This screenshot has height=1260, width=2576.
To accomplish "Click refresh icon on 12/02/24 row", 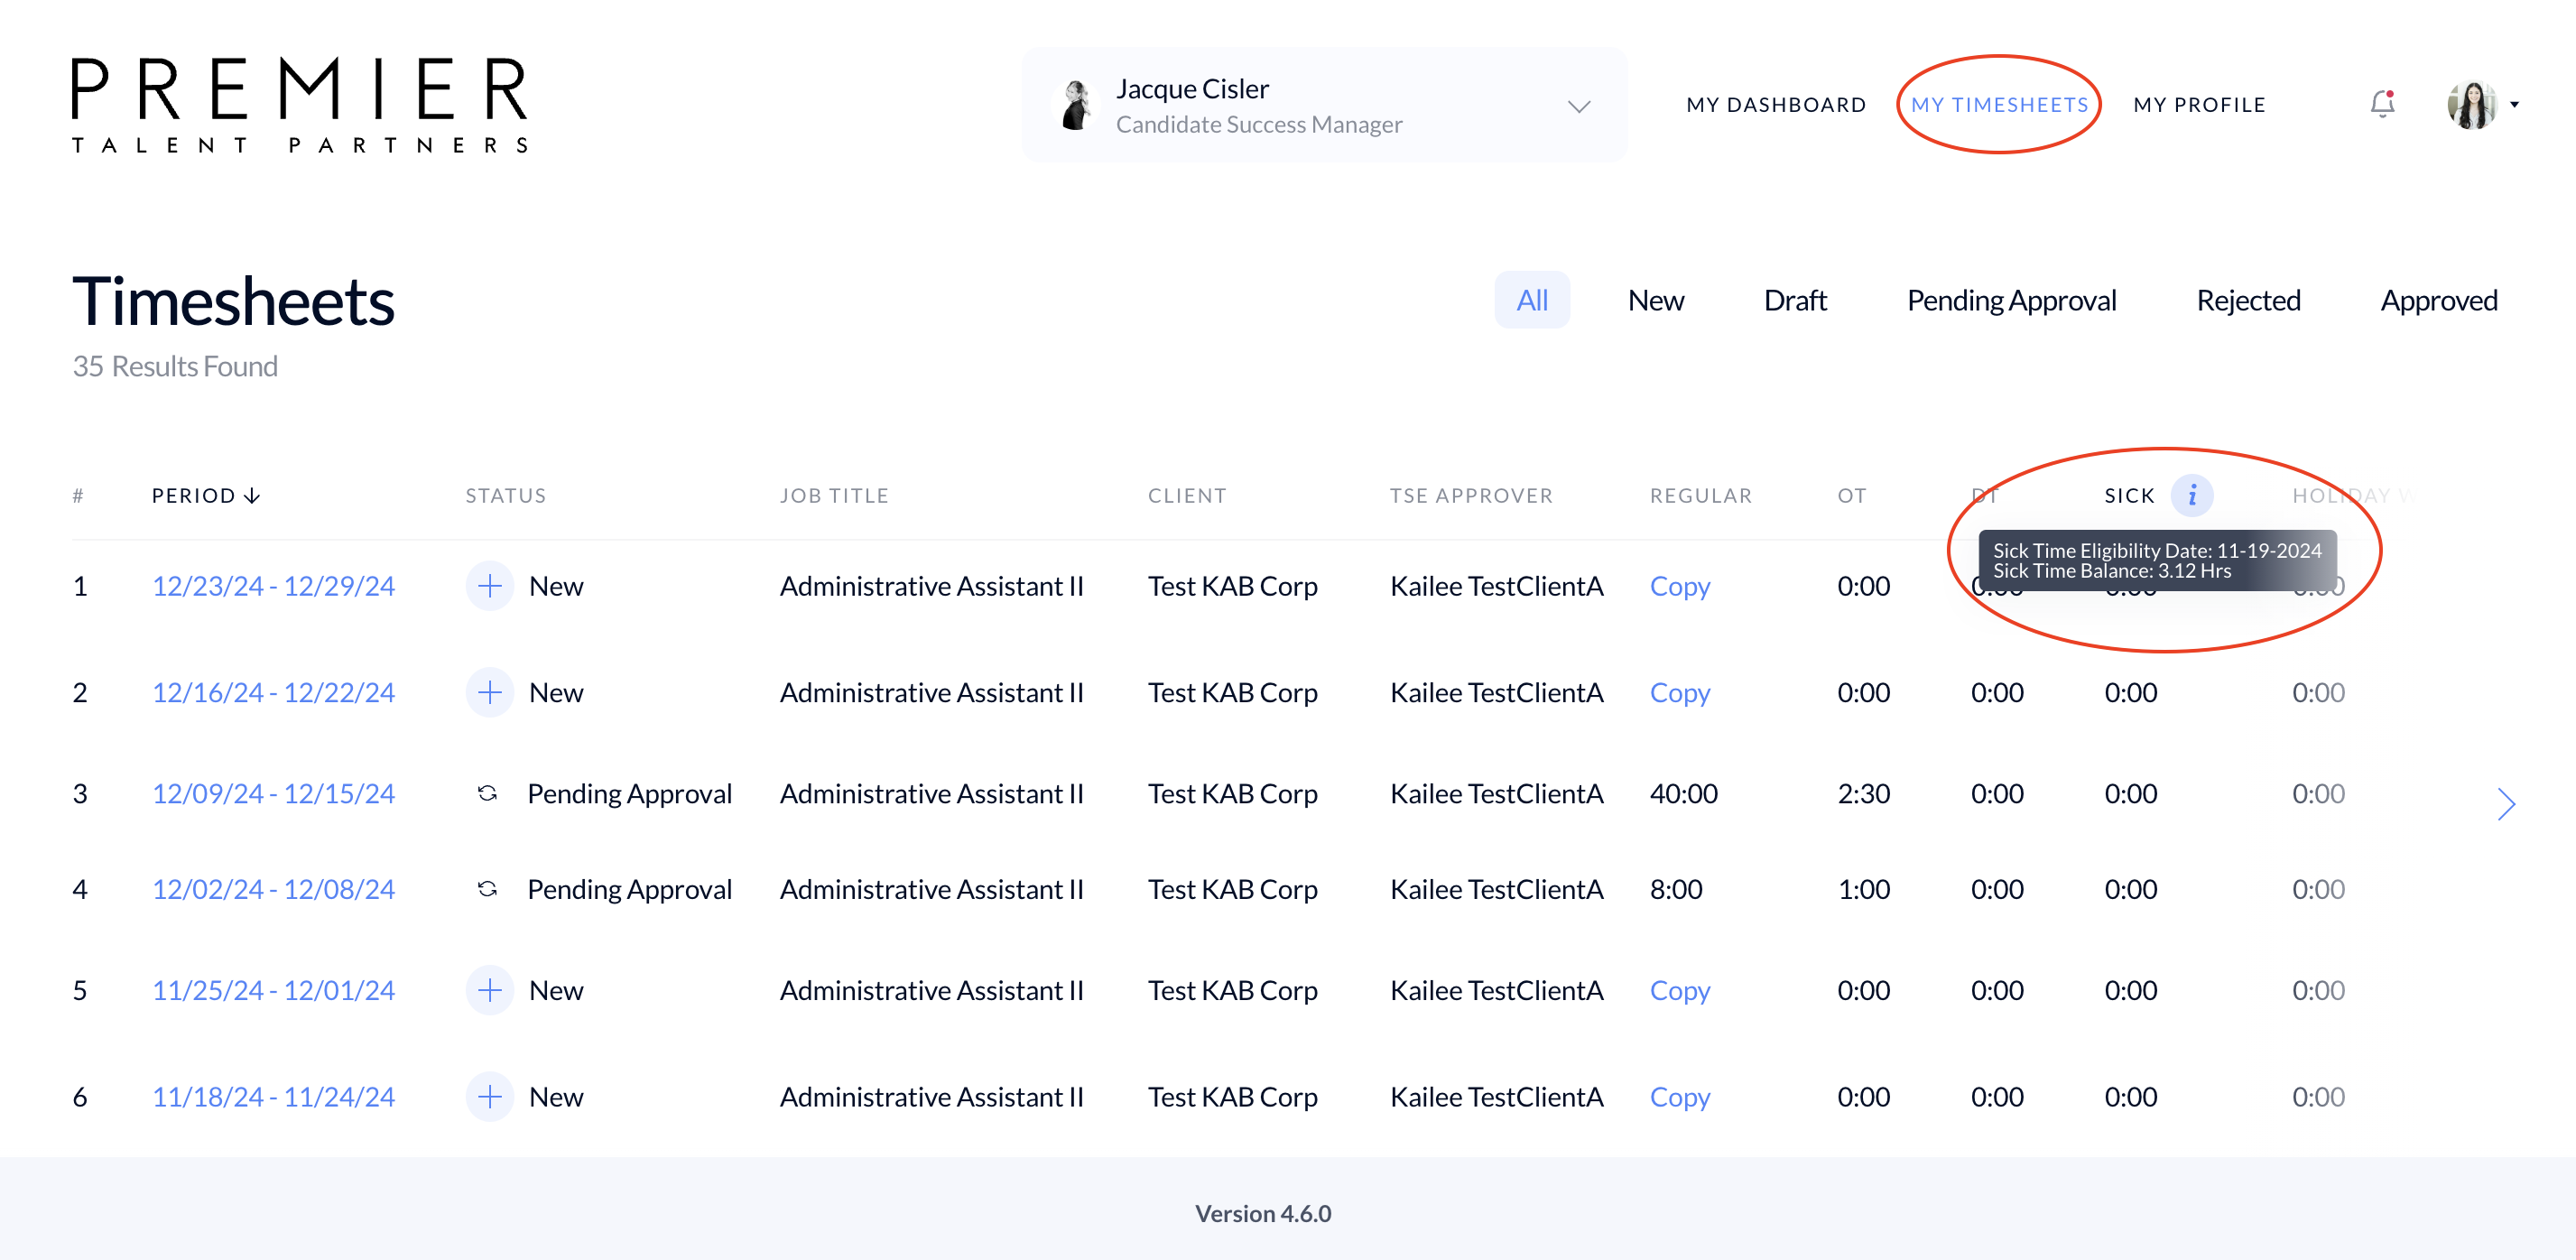I will coord(487,889).
